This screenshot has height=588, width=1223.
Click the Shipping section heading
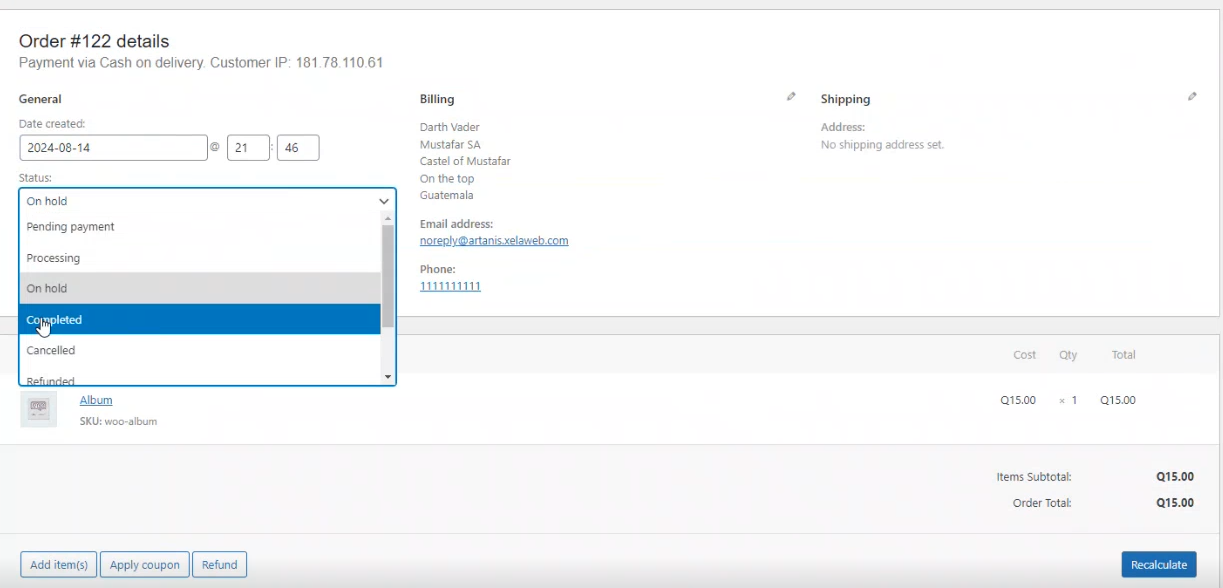tap(845, 99)
